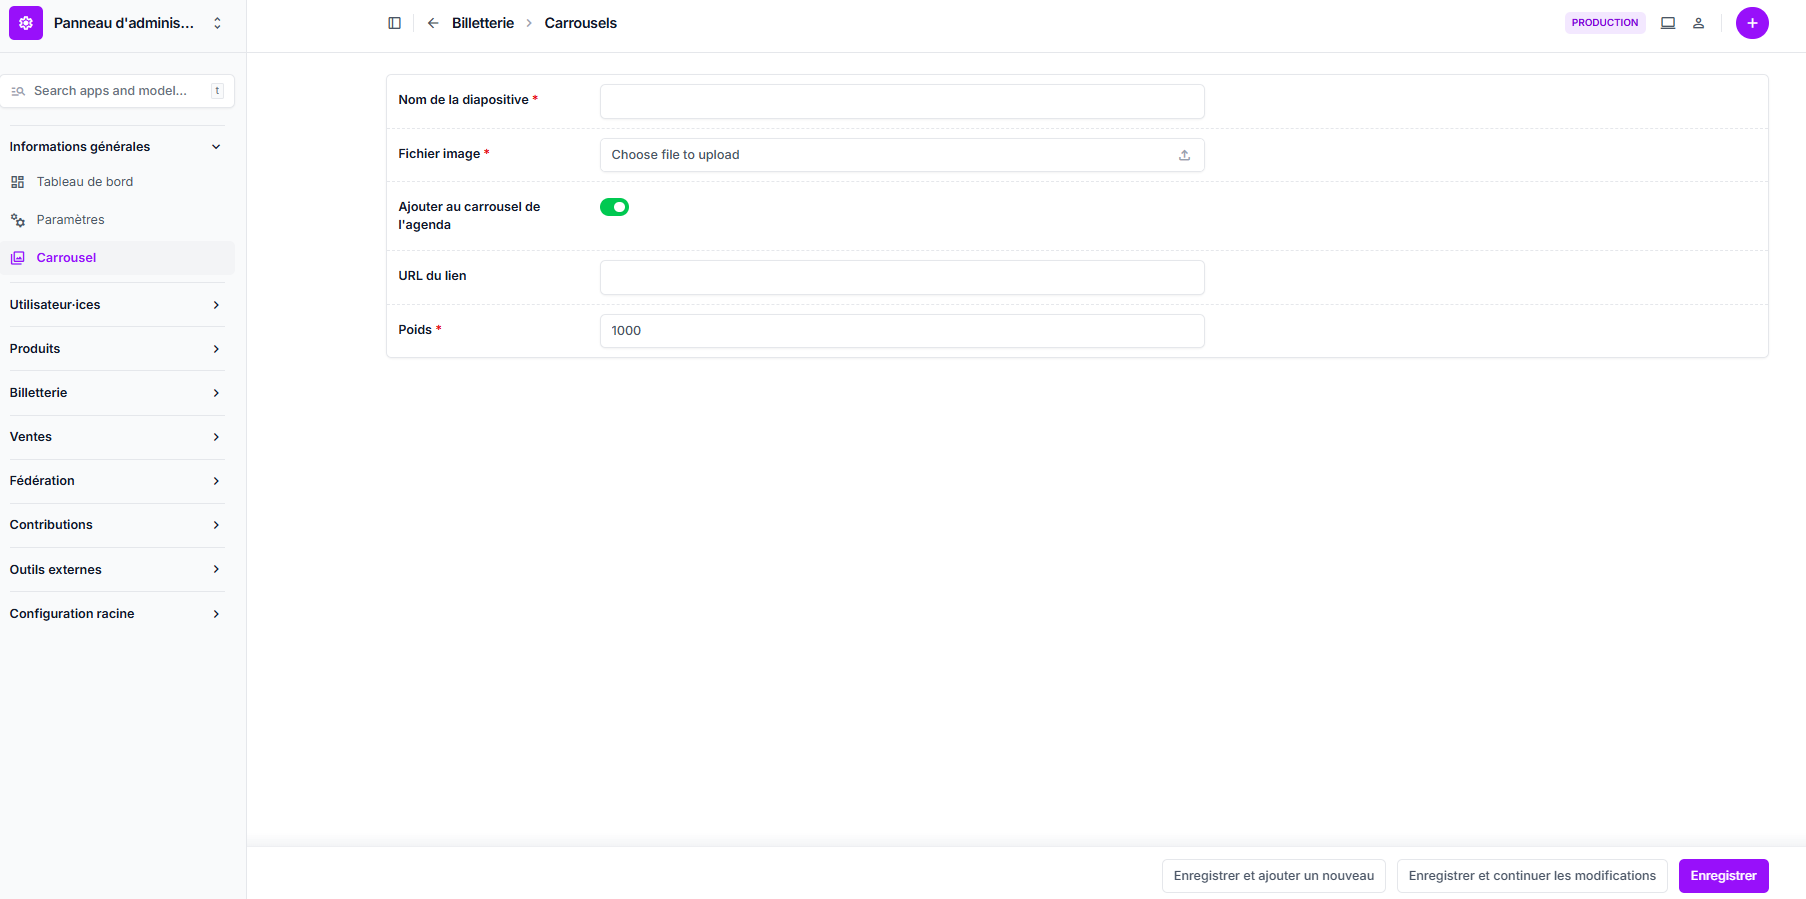The height and width of the screenshot is (899, 1806).
Task: Toggle the sidebar collapse icon
Action: [395, 23]
